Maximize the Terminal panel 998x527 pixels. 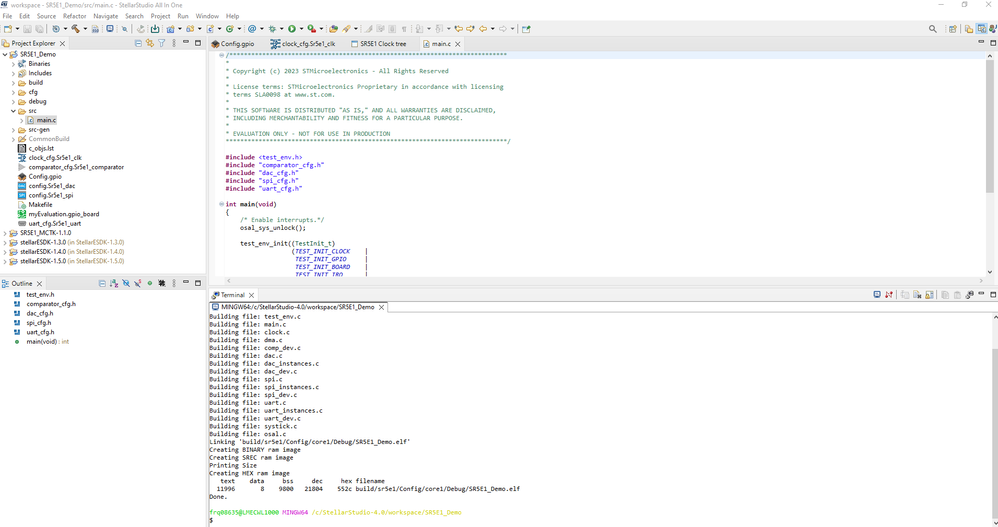pyautogui.click(x=993, y=295)
